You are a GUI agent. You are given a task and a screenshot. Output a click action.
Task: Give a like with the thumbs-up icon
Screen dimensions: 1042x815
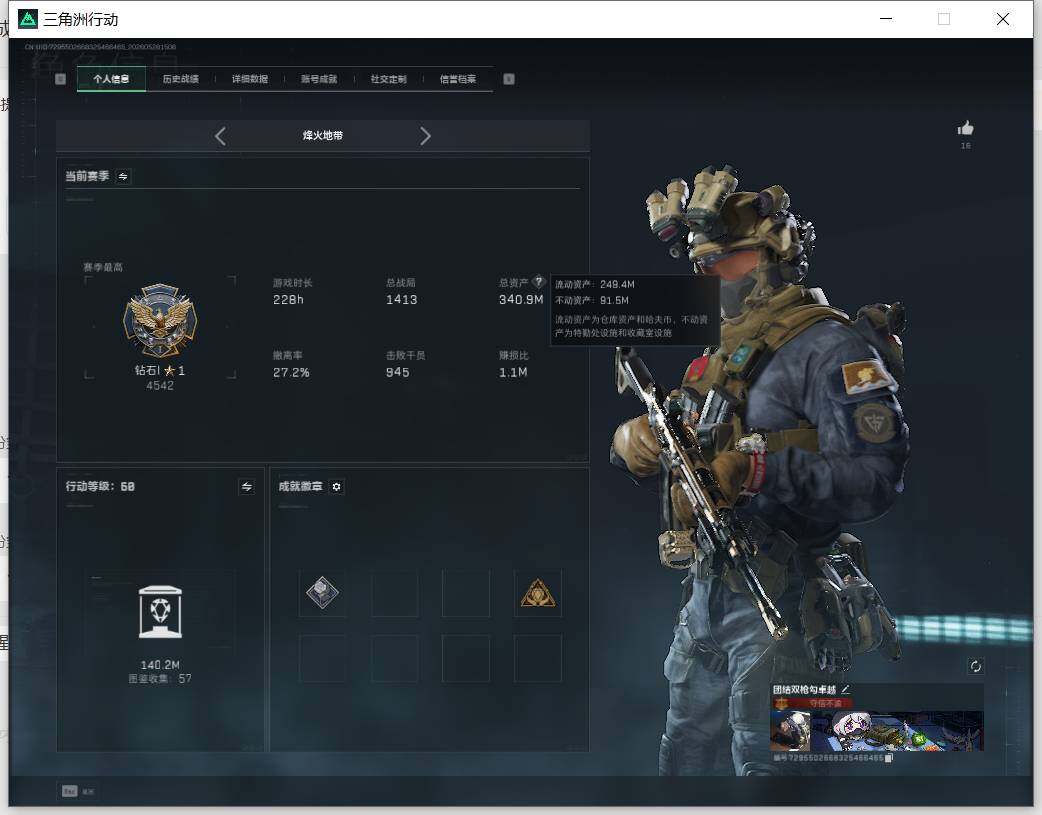966,128
